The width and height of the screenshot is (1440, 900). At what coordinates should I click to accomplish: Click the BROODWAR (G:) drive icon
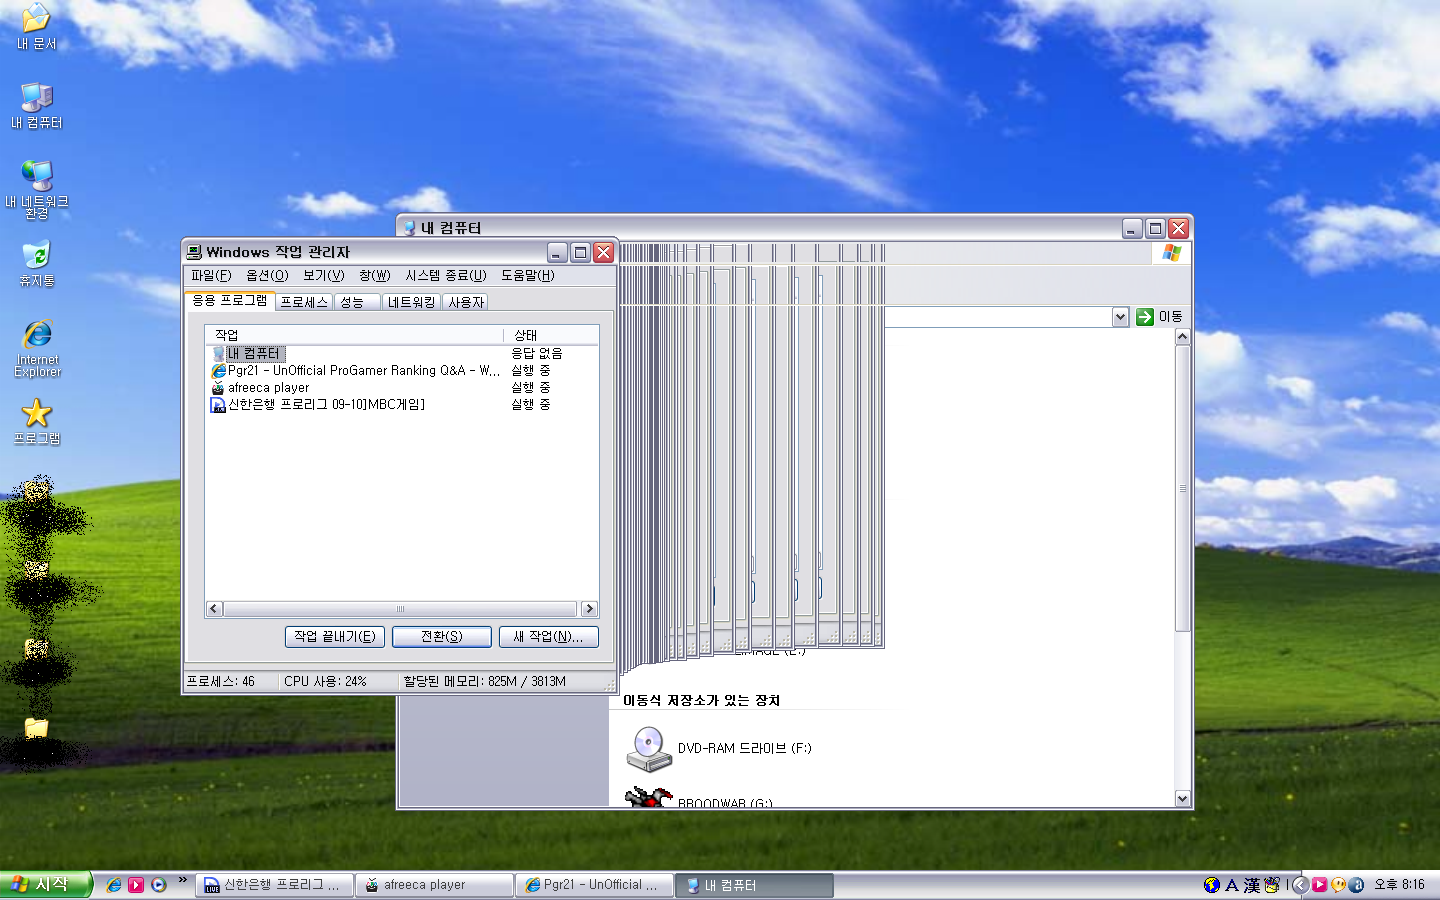pos(650,797)
